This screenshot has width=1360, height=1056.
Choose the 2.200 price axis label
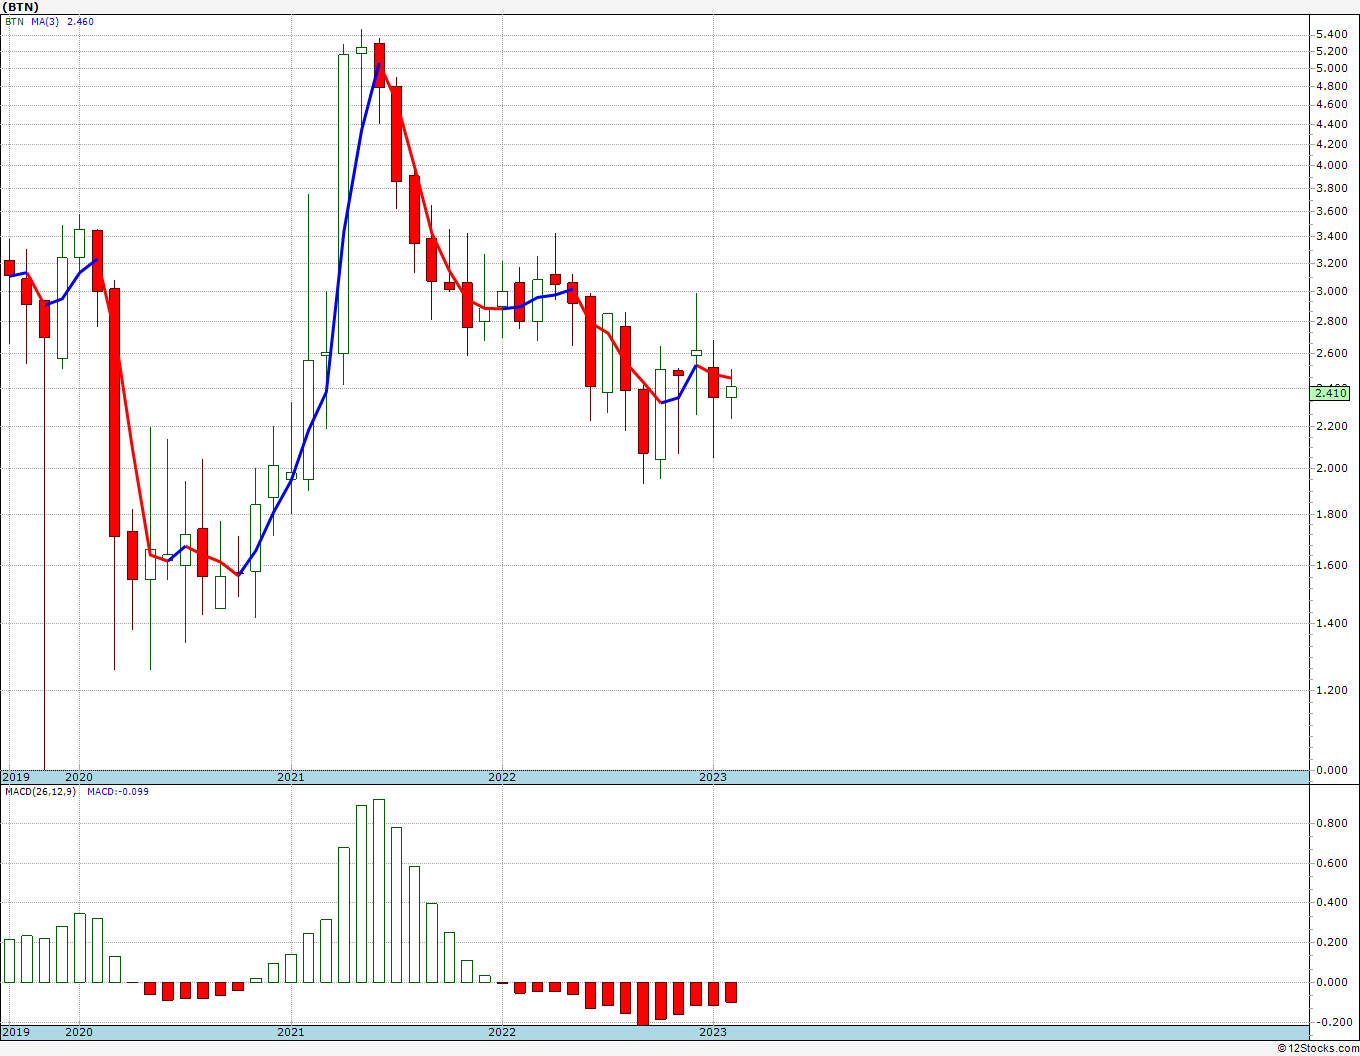(1331, 426)
